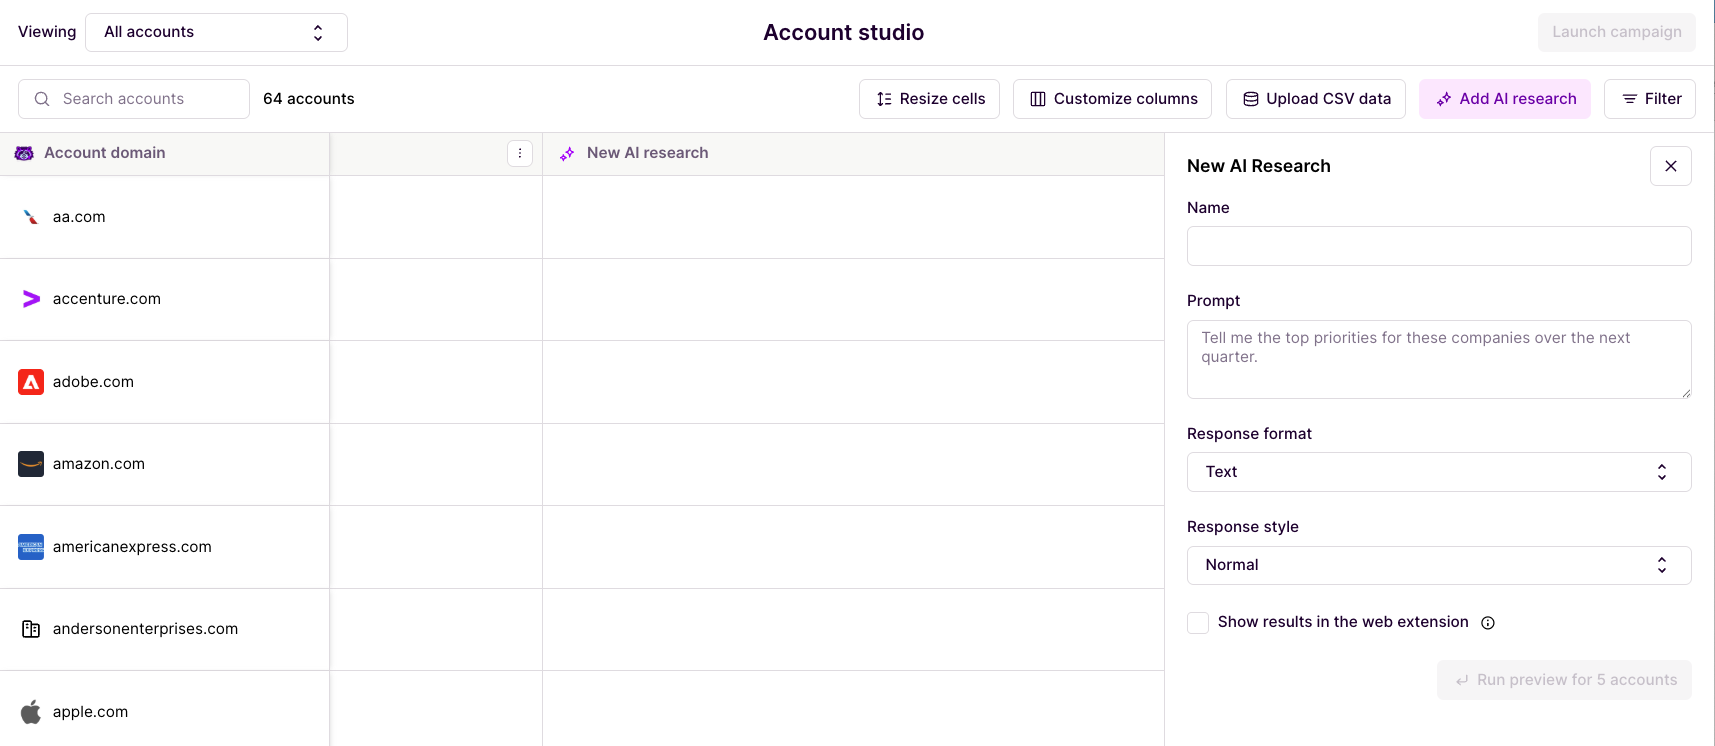Click into the Prompt text area
This screenshot has width=1715, height=746.
[1438, 359]
